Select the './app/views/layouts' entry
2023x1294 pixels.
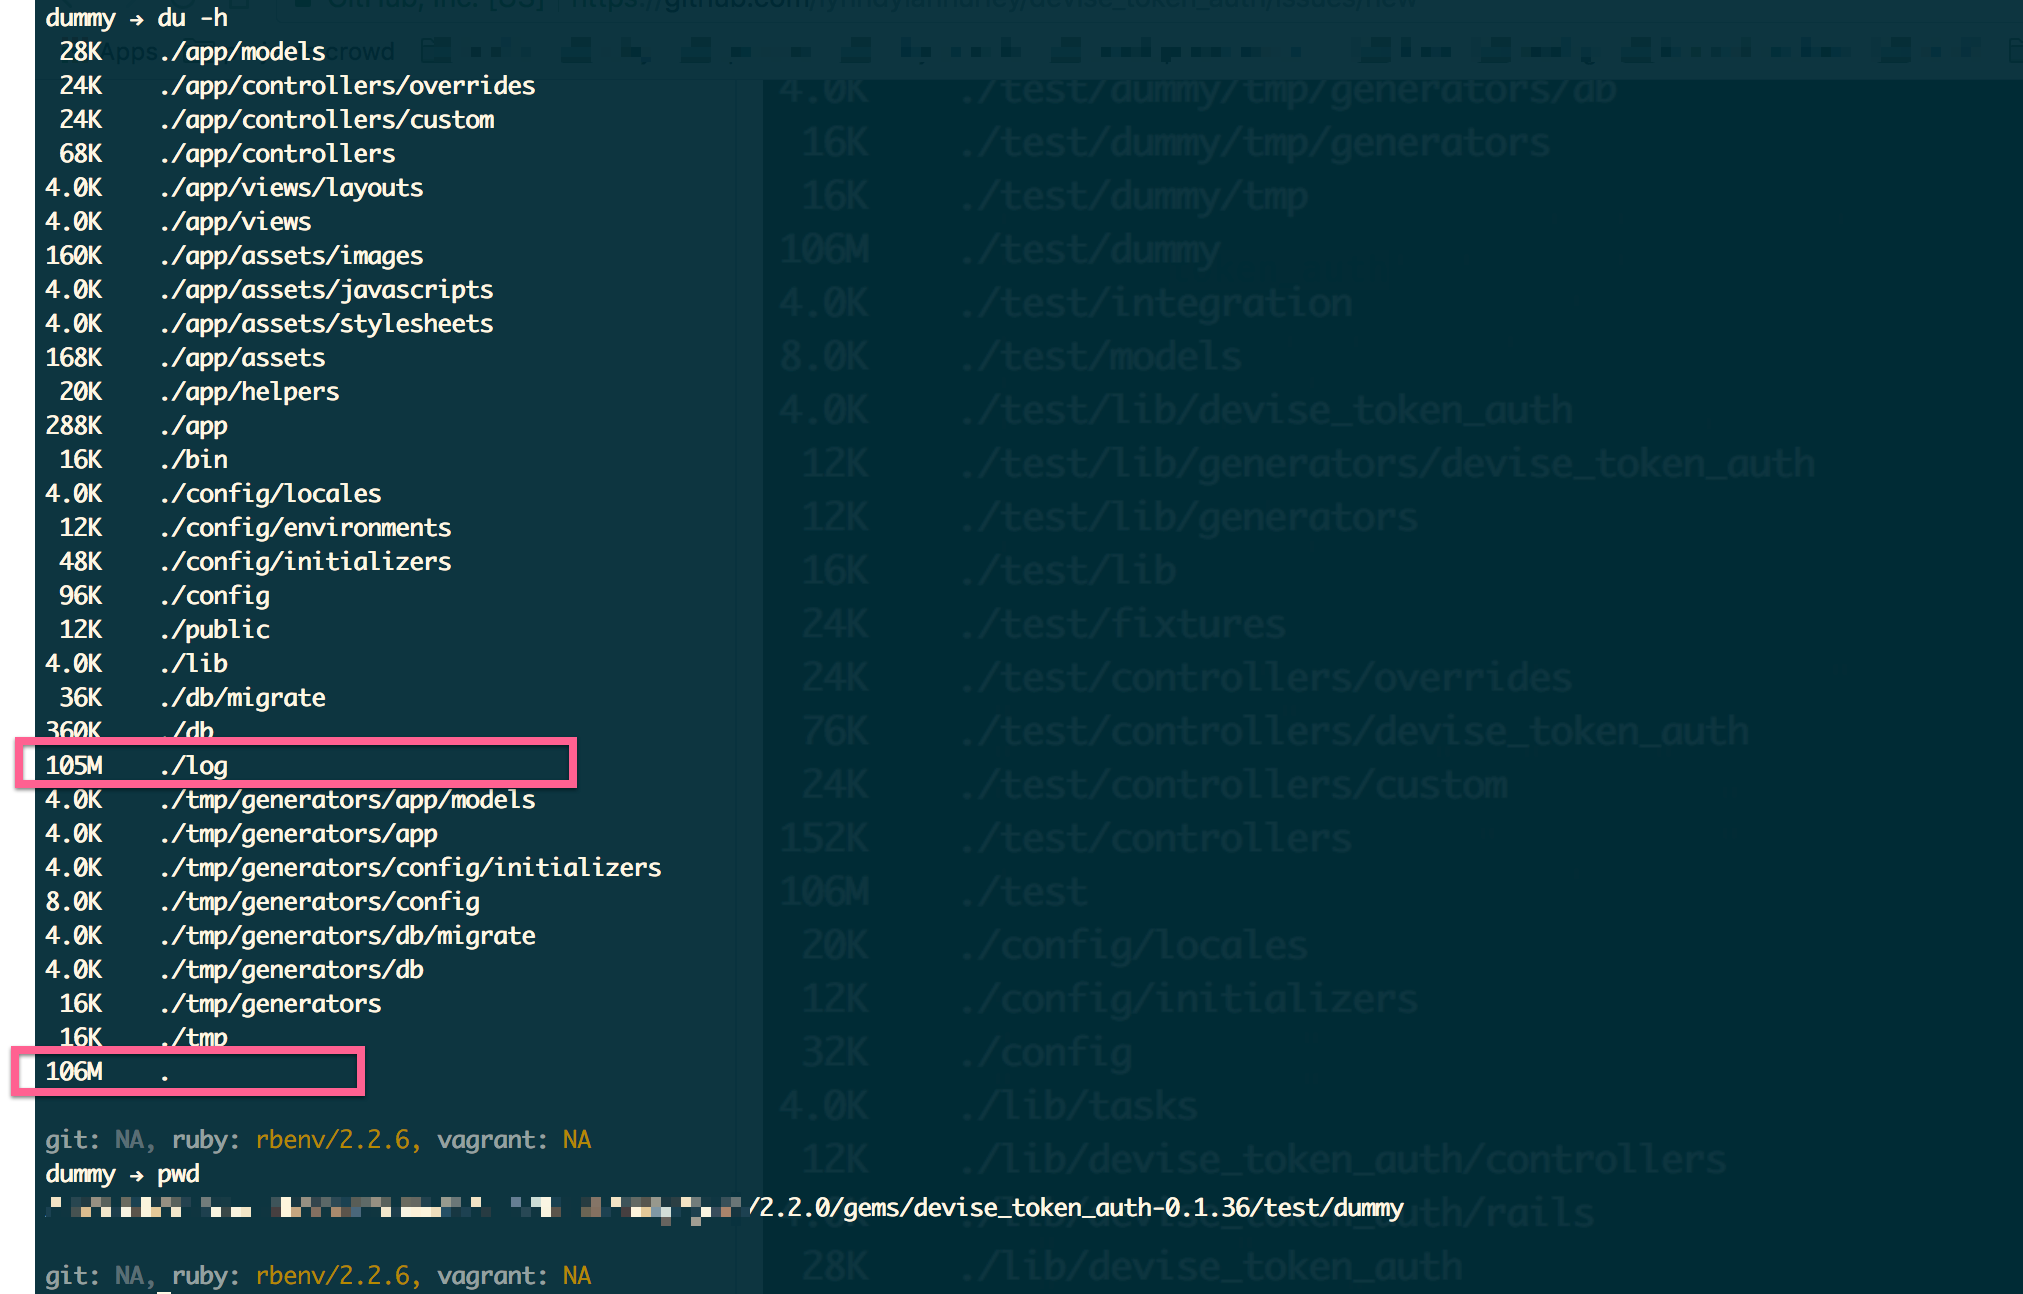291,188
